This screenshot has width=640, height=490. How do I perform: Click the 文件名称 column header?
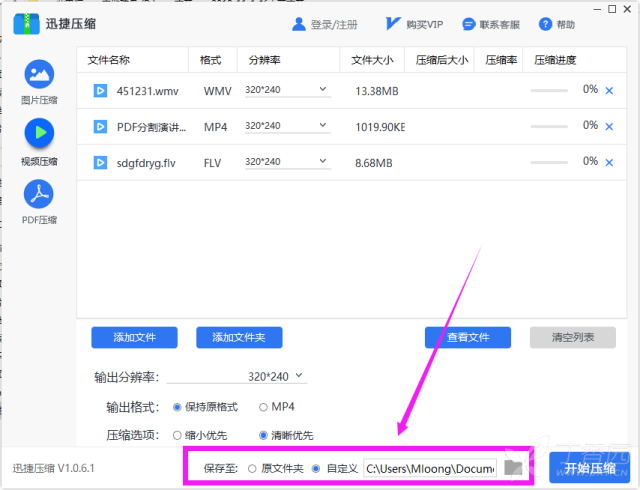click(109, 60)
